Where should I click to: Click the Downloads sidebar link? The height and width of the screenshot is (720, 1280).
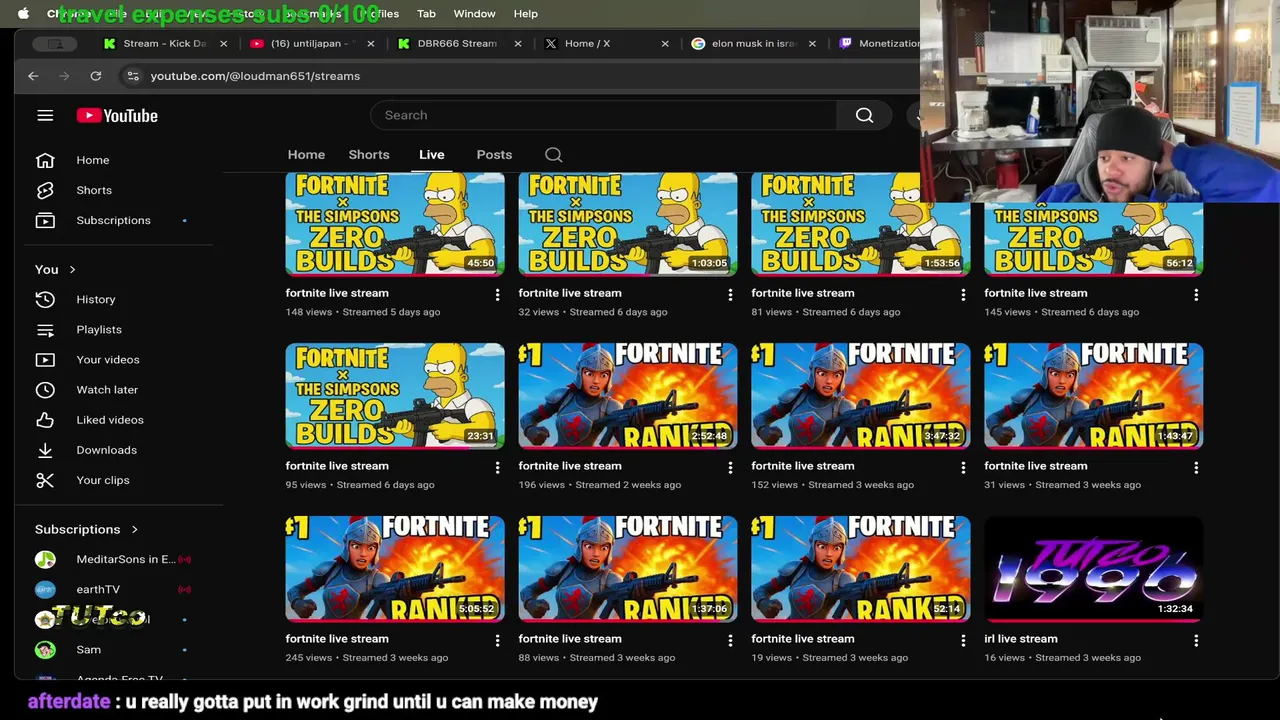(x=106, y=450)
